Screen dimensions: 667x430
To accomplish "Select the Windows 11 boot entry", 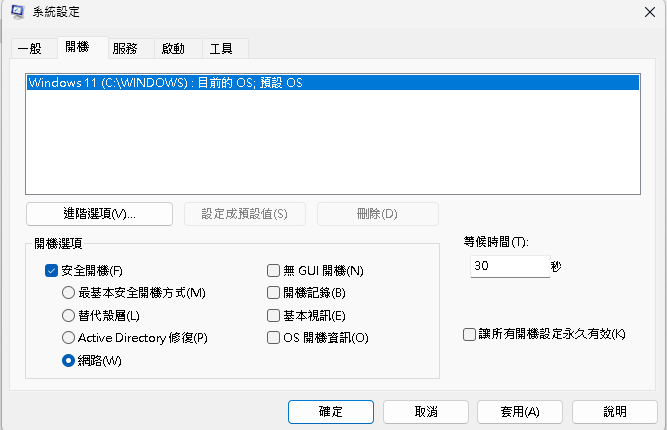I will click(165, 83).
